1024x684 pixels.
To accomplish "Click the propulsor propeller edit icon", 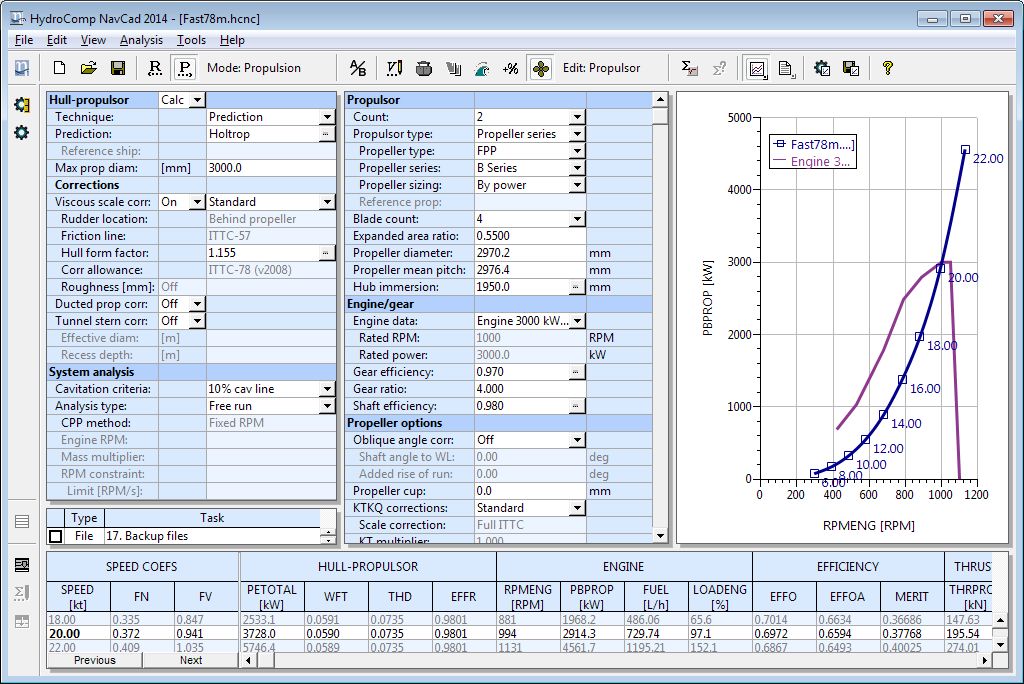I will pos(541,68).
